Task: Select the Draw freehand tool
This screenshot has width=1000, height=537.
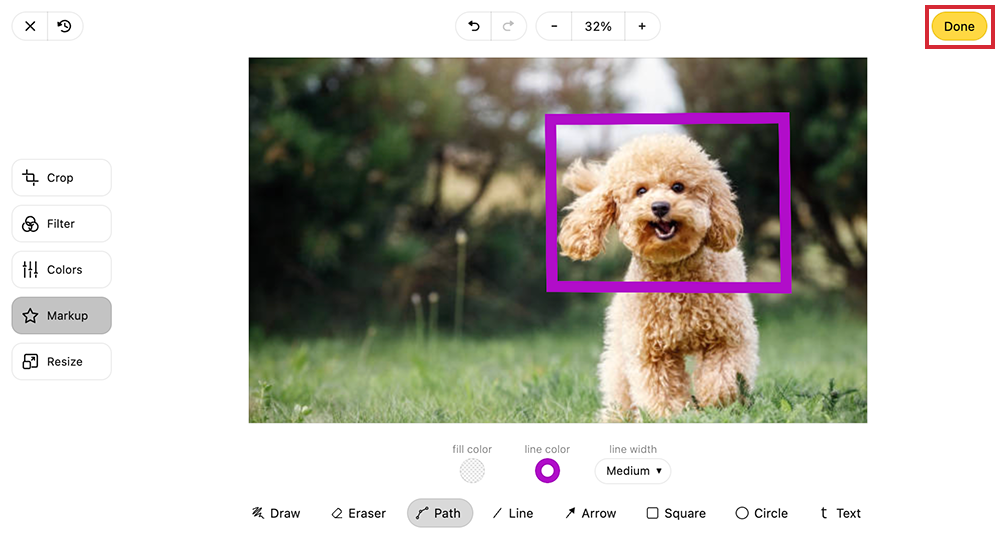Action: pos(276,513)
